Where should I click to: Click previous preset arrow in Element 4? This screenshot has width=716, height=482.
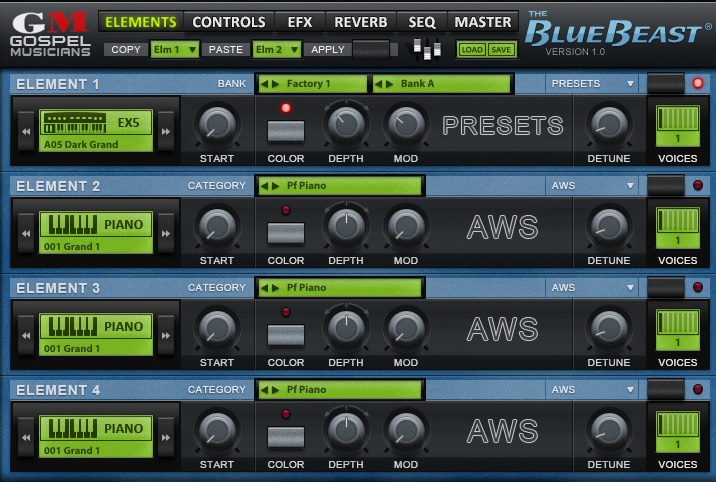coord(26,437)
